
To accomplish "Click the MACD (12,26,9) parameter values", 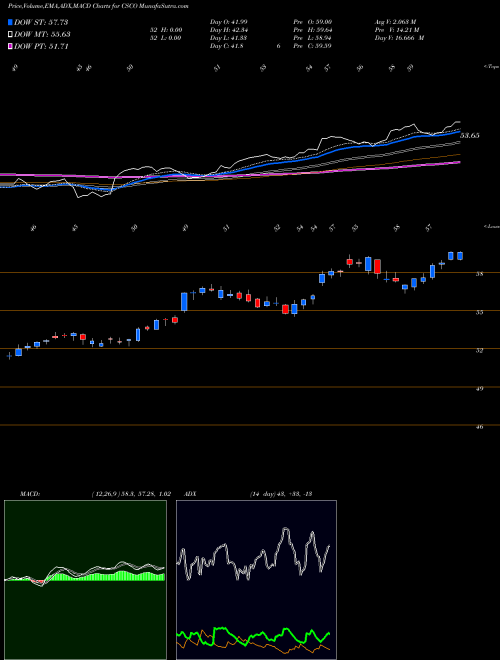I will [x=131, y=494].
